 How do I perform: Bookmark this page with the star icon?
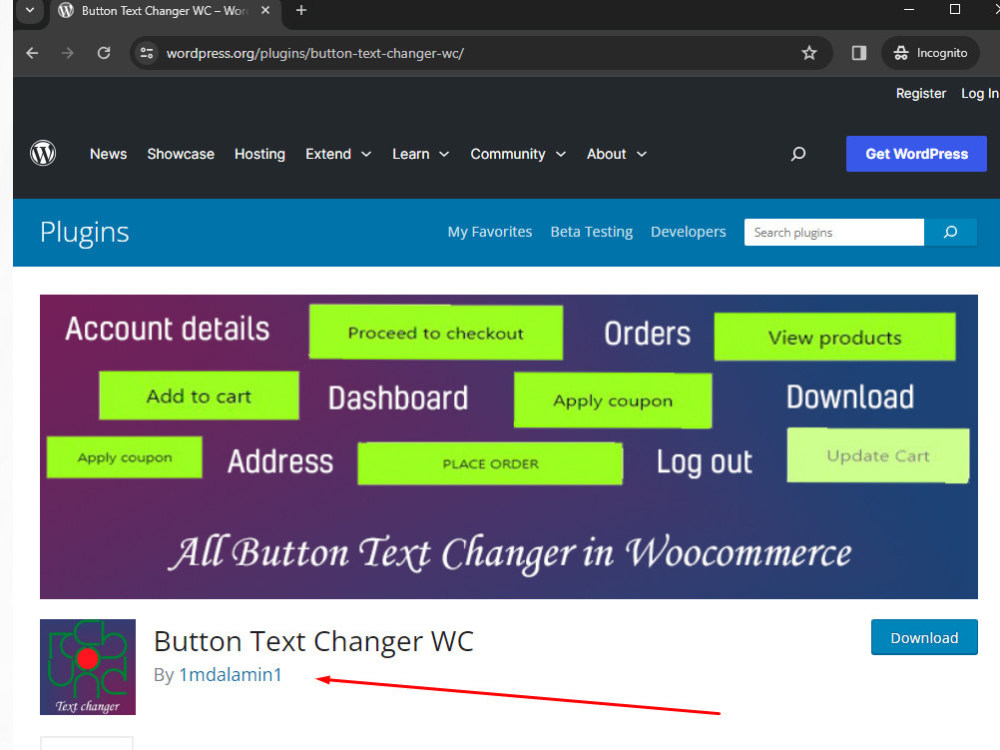tap(809, 53)
